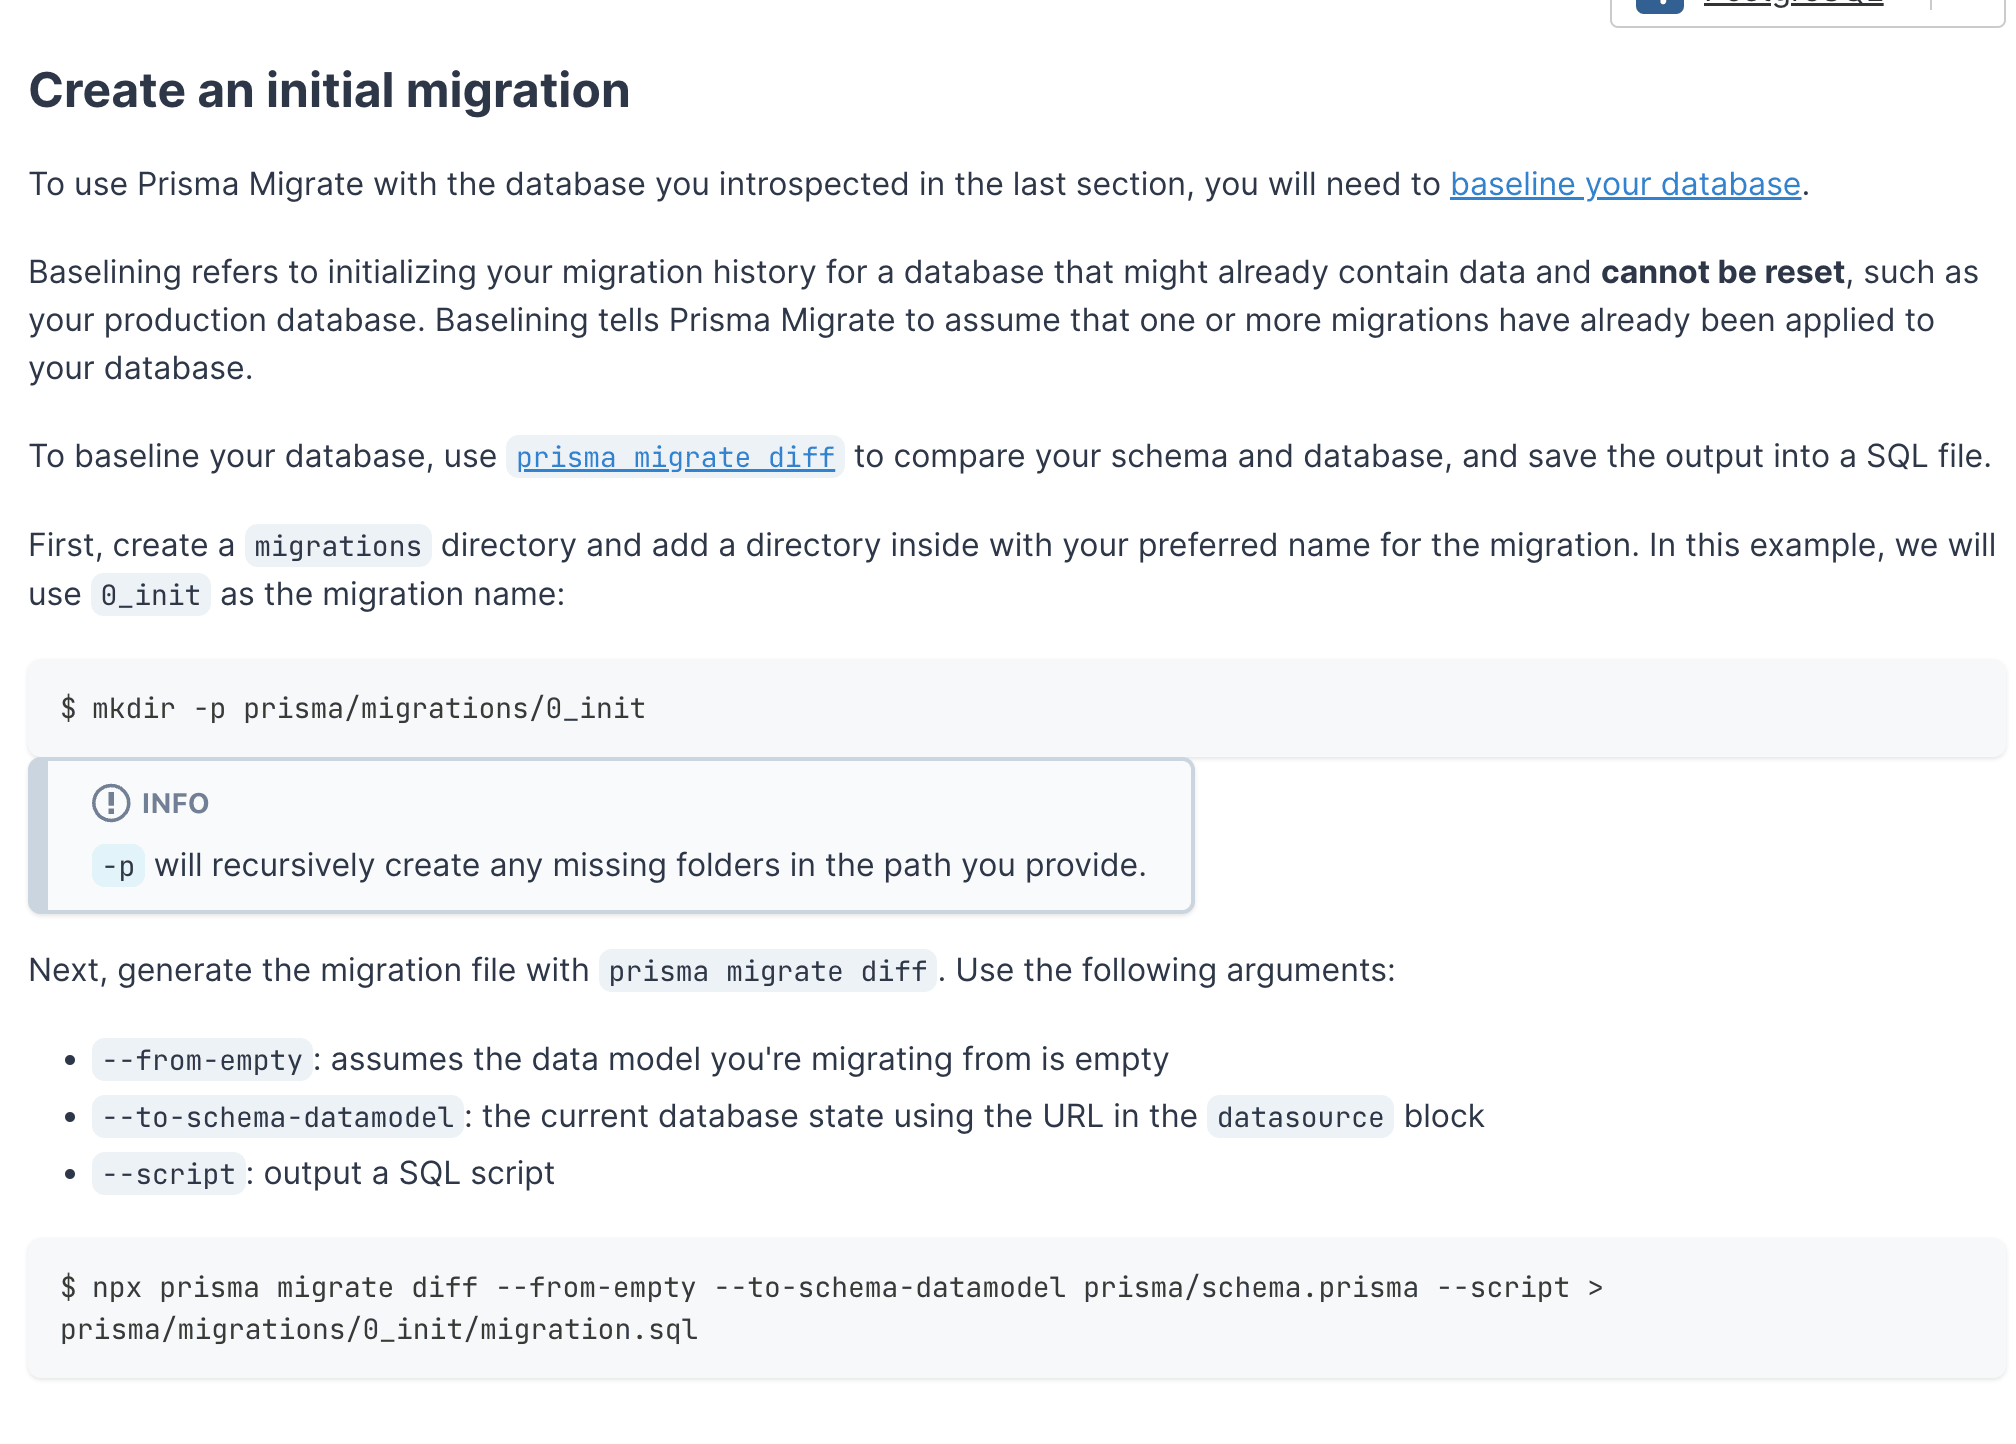Click 'prisma migrate diff' code in 'Next, generate' sentence
This screenshot has width=2016, height=1444.
(767, 972)
